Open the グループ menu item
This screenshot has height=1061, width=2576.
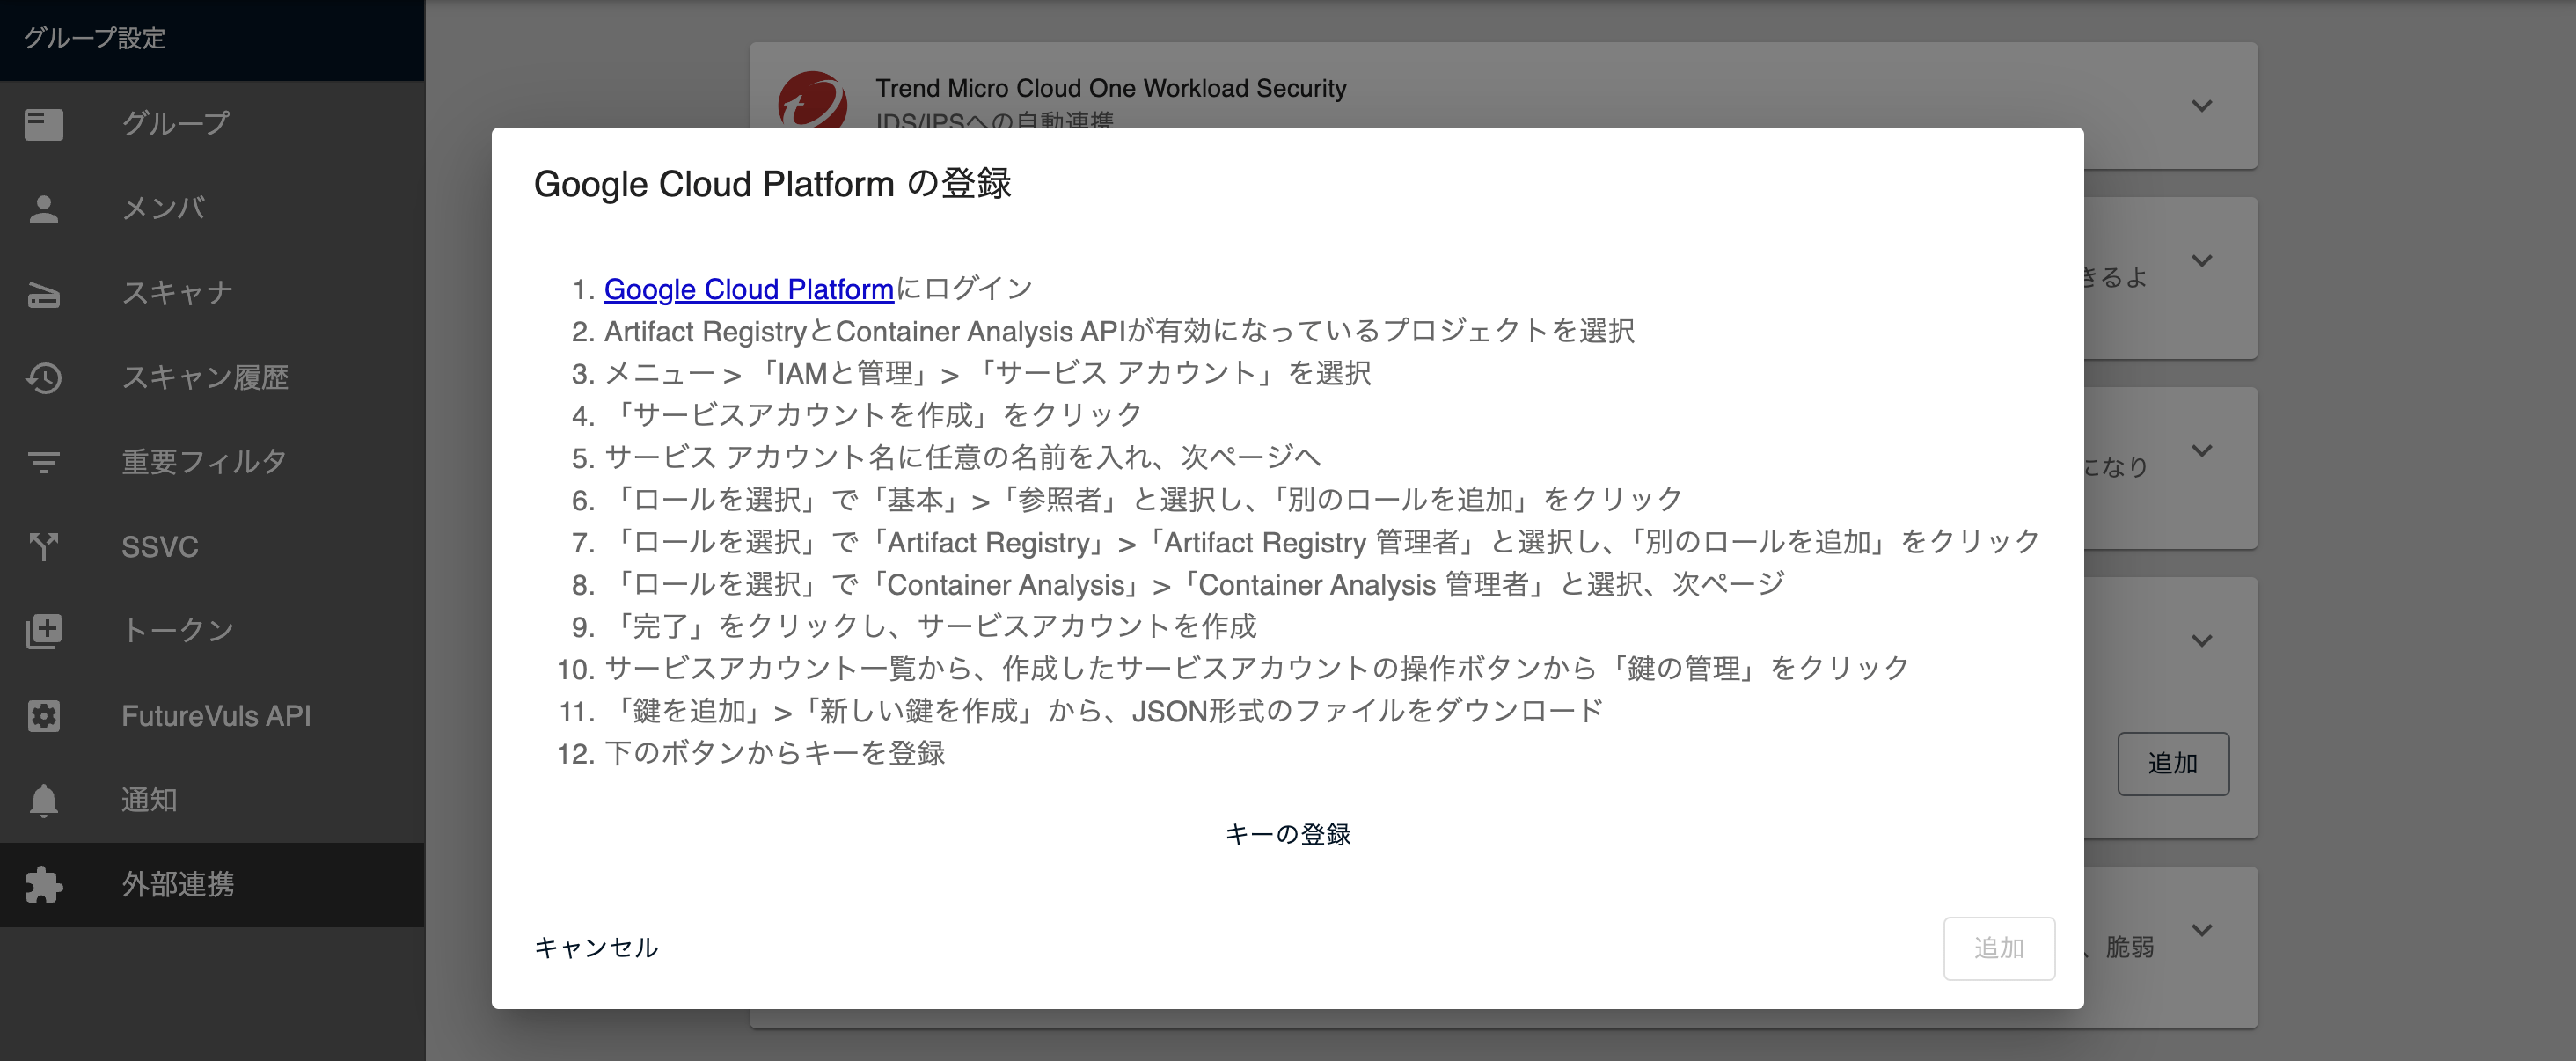pos(212,124)
